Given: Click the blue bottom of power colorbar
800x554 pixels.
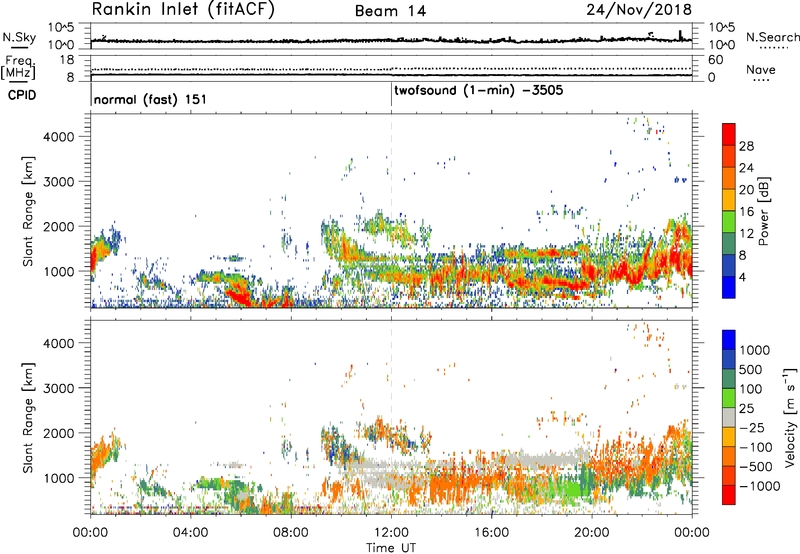Looking at the screenshot, I should click(729, 287).
